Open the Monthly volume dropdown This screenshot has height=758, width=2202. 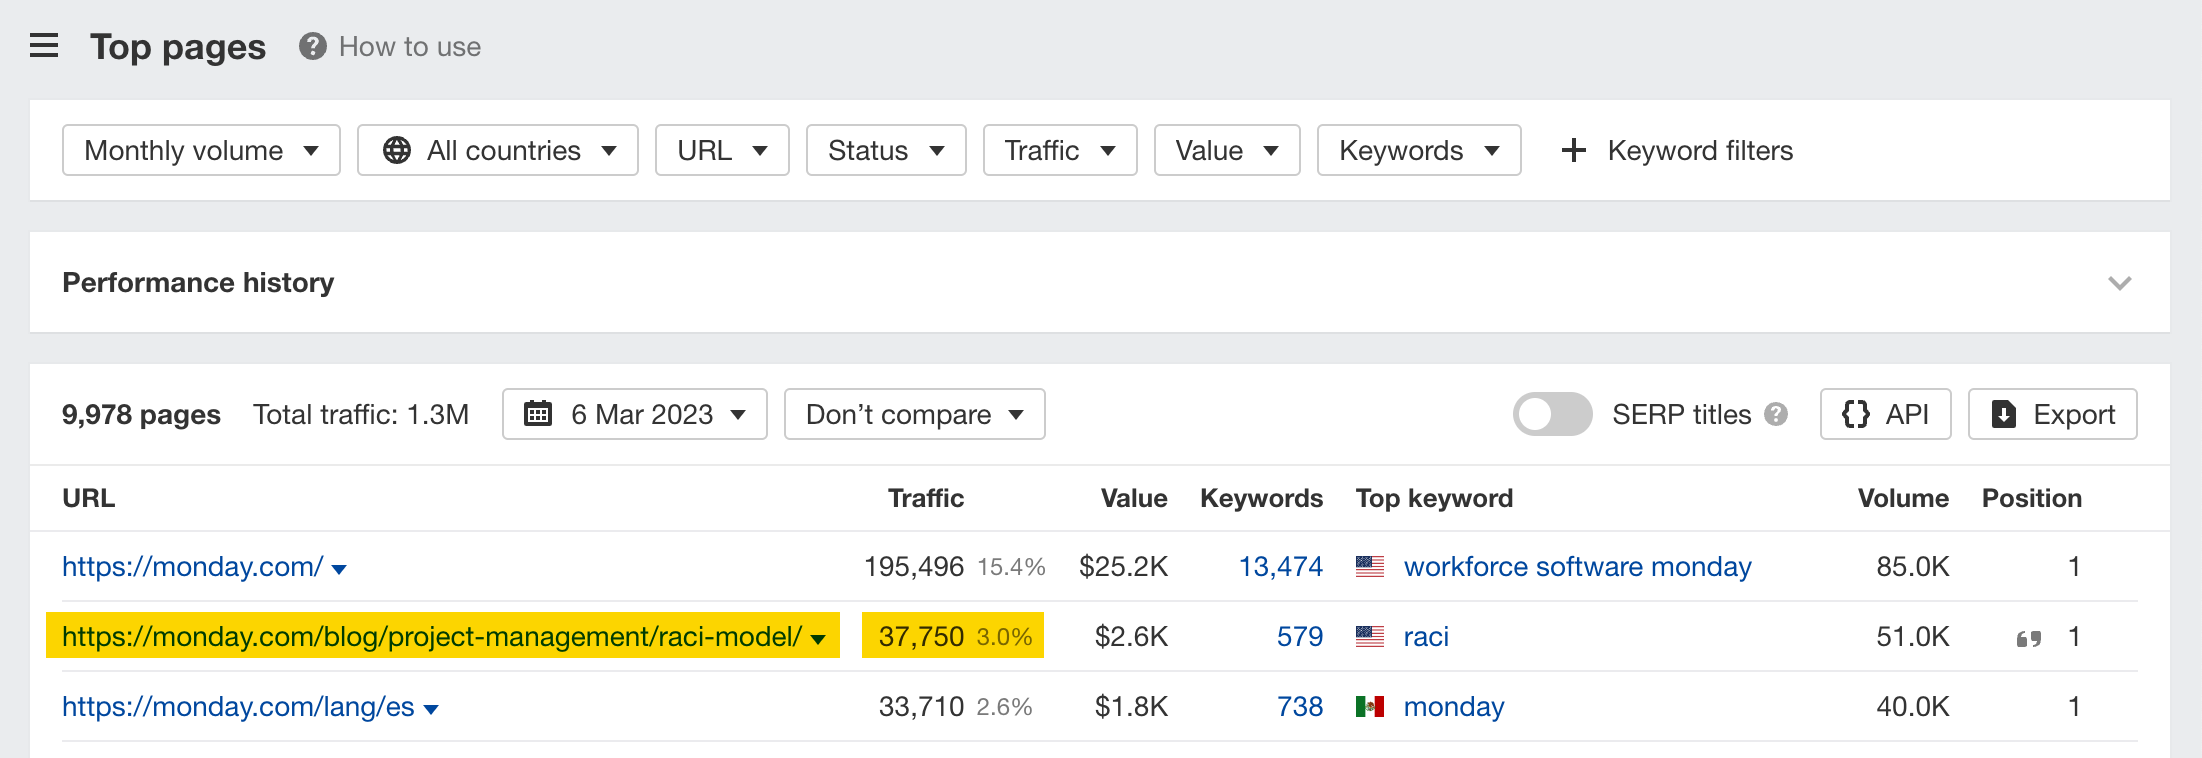201,150
